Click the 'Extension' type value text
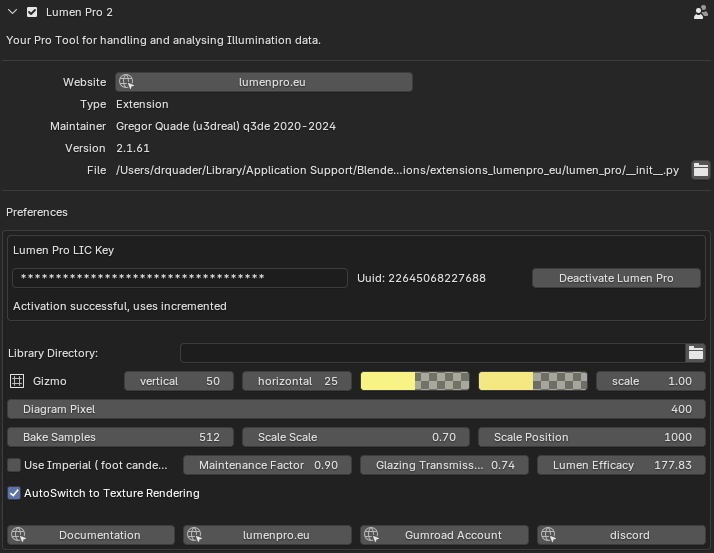The height and width of the screenshot is (553, 714). pos(142,104)
